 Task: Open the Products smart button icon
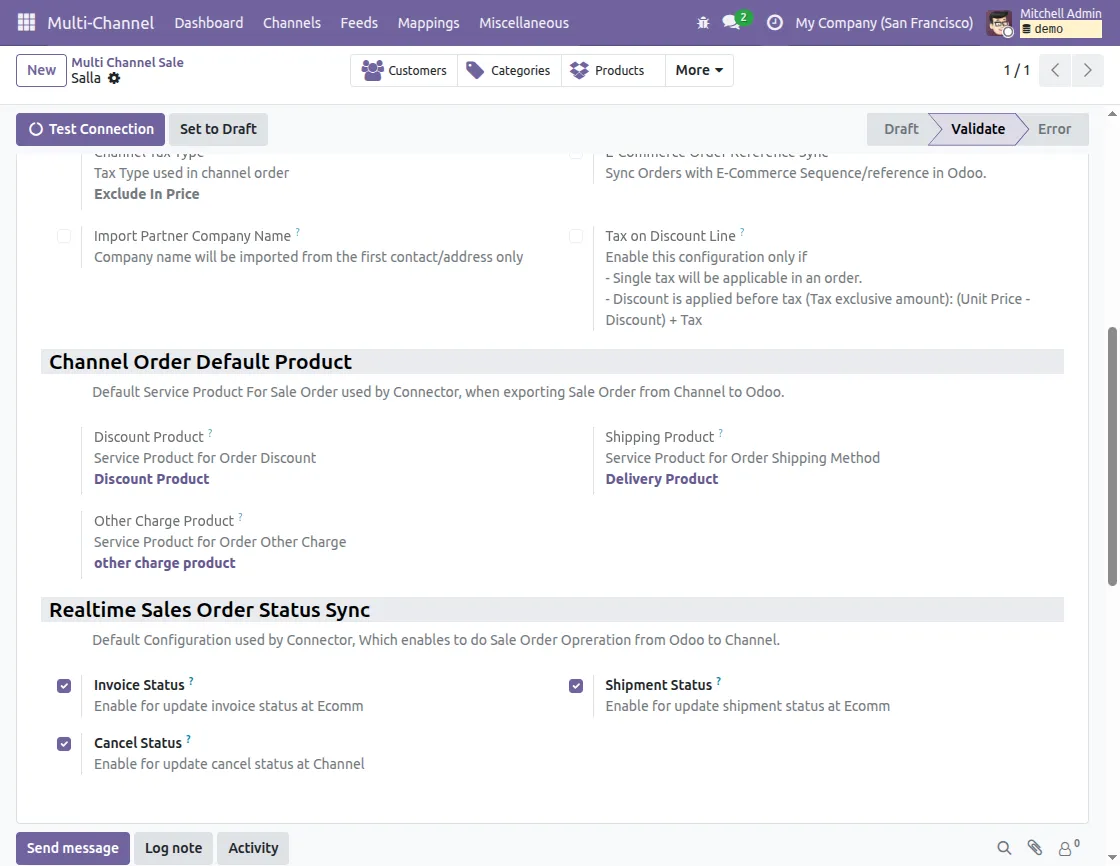(578, 70)
